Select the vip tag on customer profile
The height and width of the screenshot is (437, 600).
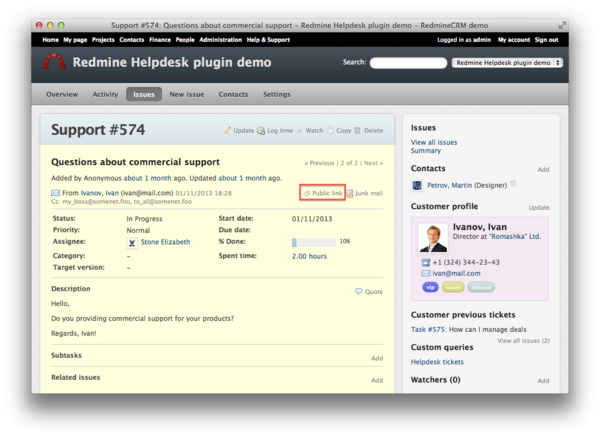point(430,286)
